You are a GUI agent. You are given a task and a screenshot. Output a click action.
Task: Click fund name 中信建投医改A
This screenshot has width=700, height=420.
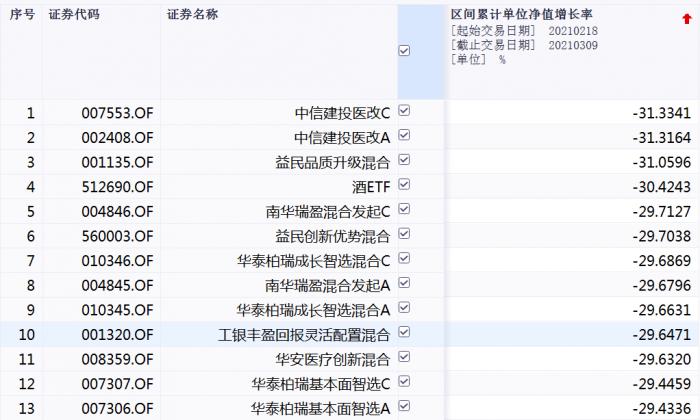(x=342, y=137)
